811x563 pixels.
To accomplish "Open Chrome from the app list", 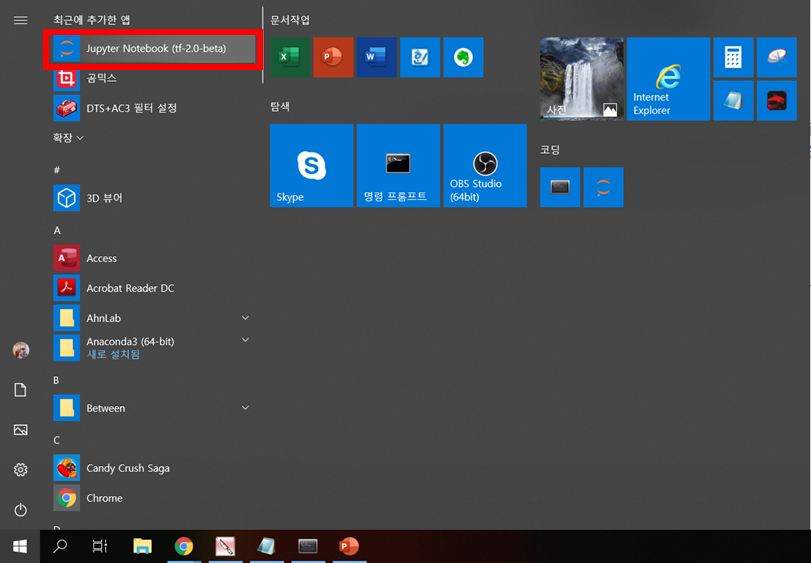I will tap(154, 498).
